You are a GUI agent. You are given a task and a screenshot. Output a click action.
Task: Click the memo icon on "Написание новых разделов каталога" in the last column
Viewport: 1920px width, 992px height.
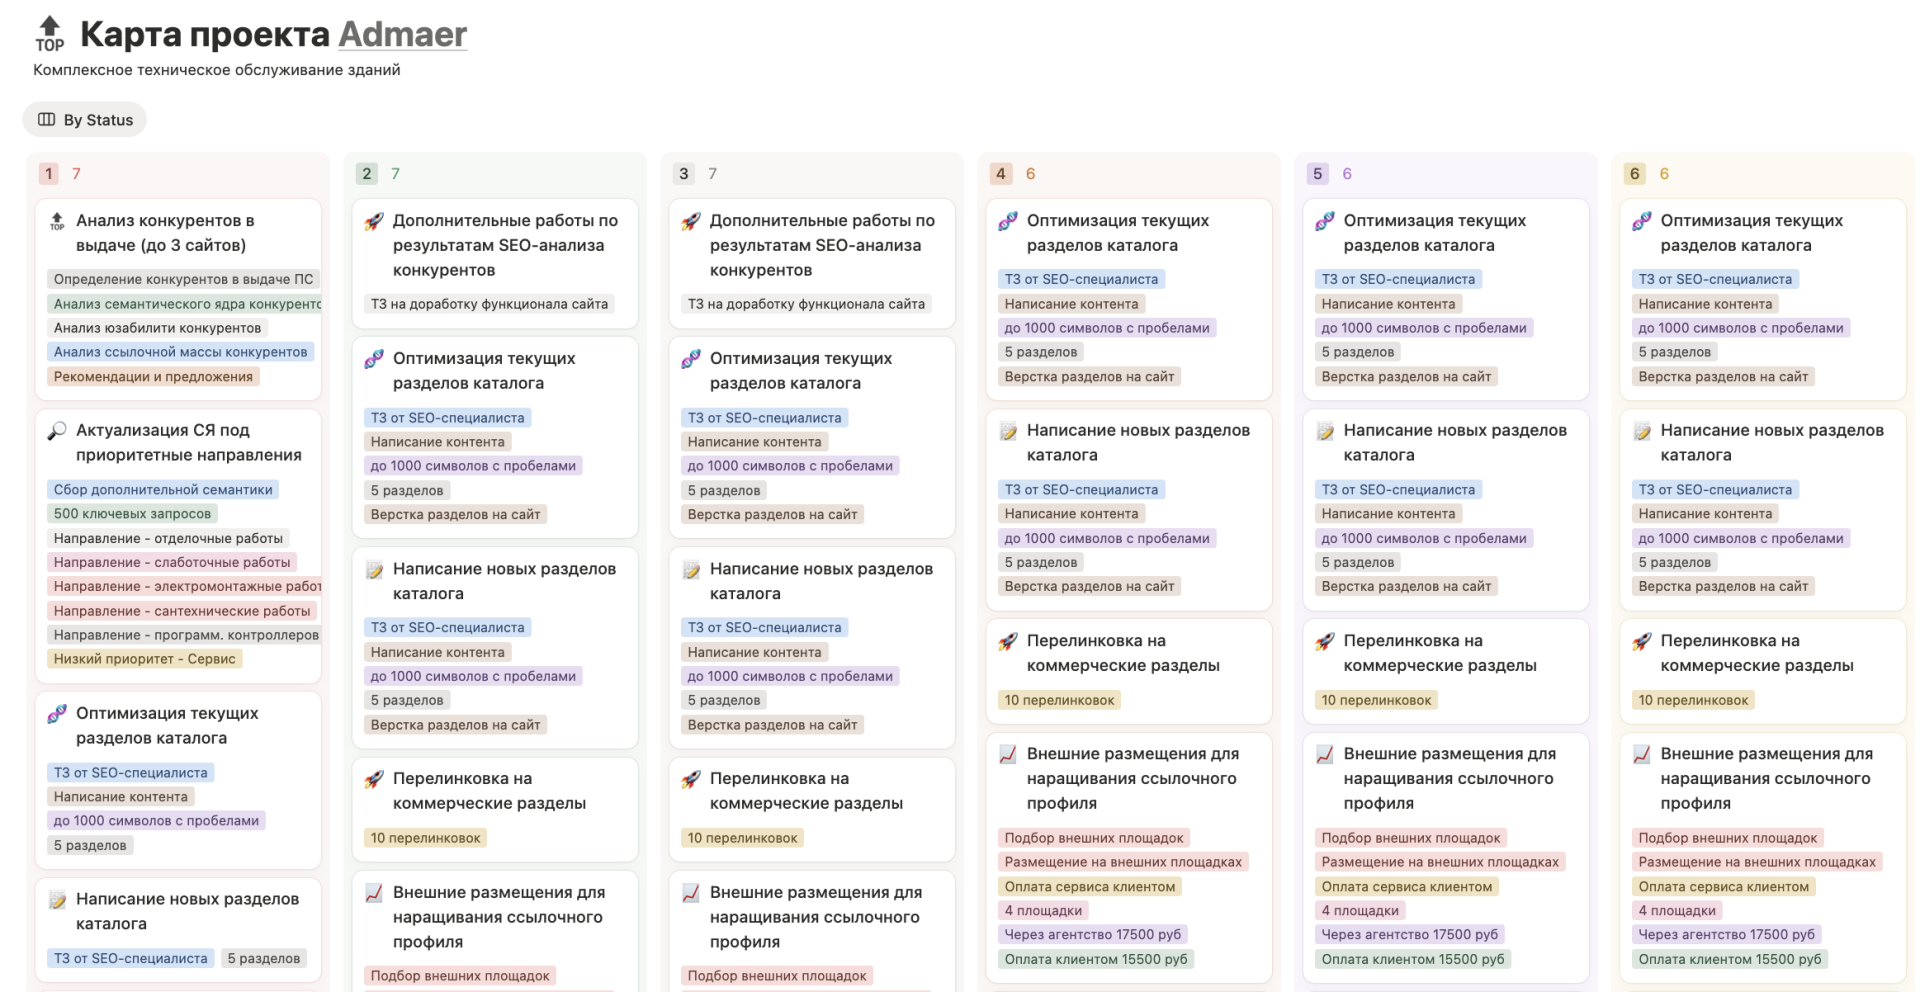point(1643,430)
